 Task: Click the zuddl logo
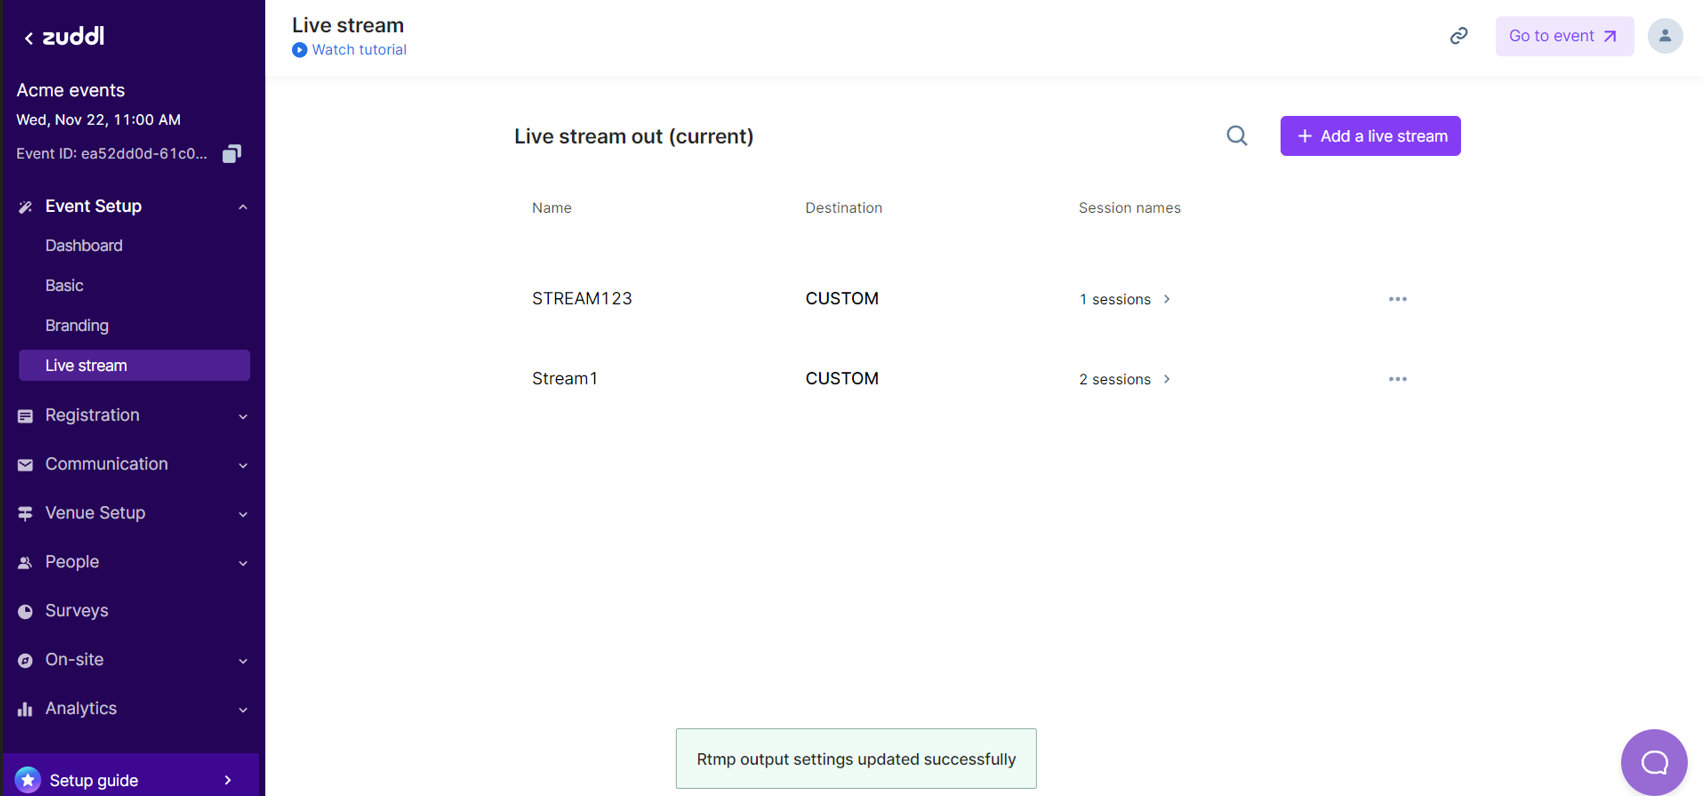coord(73,36)
